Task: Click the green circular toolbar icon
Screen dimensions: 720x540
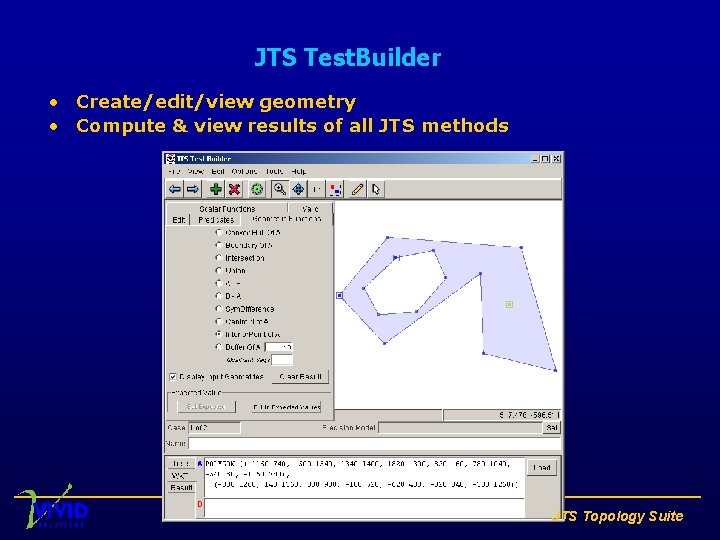Action: pos(257,189)
